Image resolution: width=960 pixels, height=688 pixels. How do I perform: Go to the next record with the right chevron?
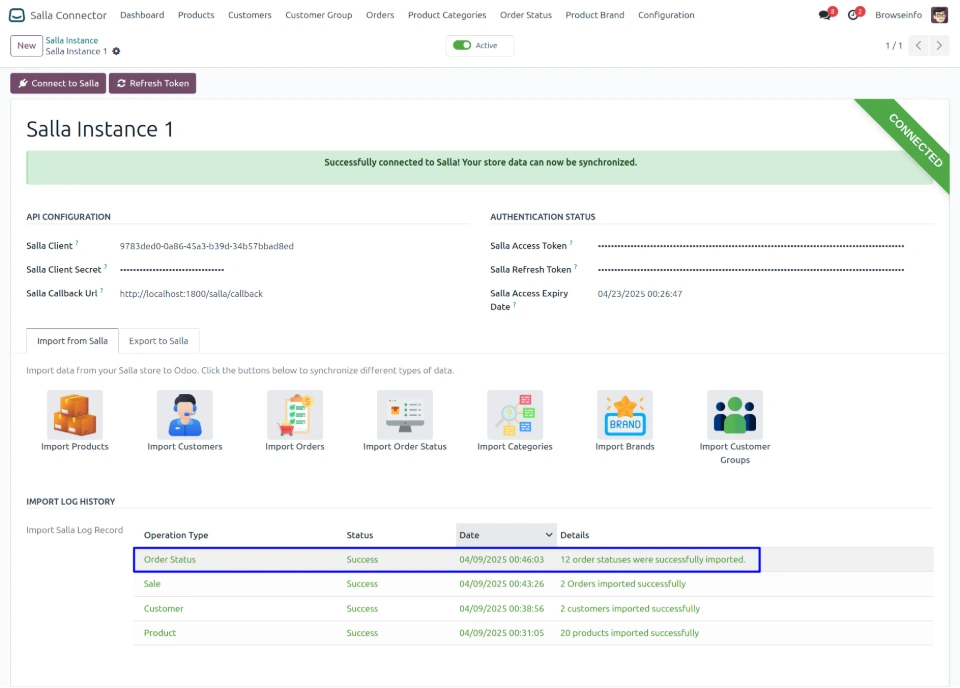coord(941,46)
